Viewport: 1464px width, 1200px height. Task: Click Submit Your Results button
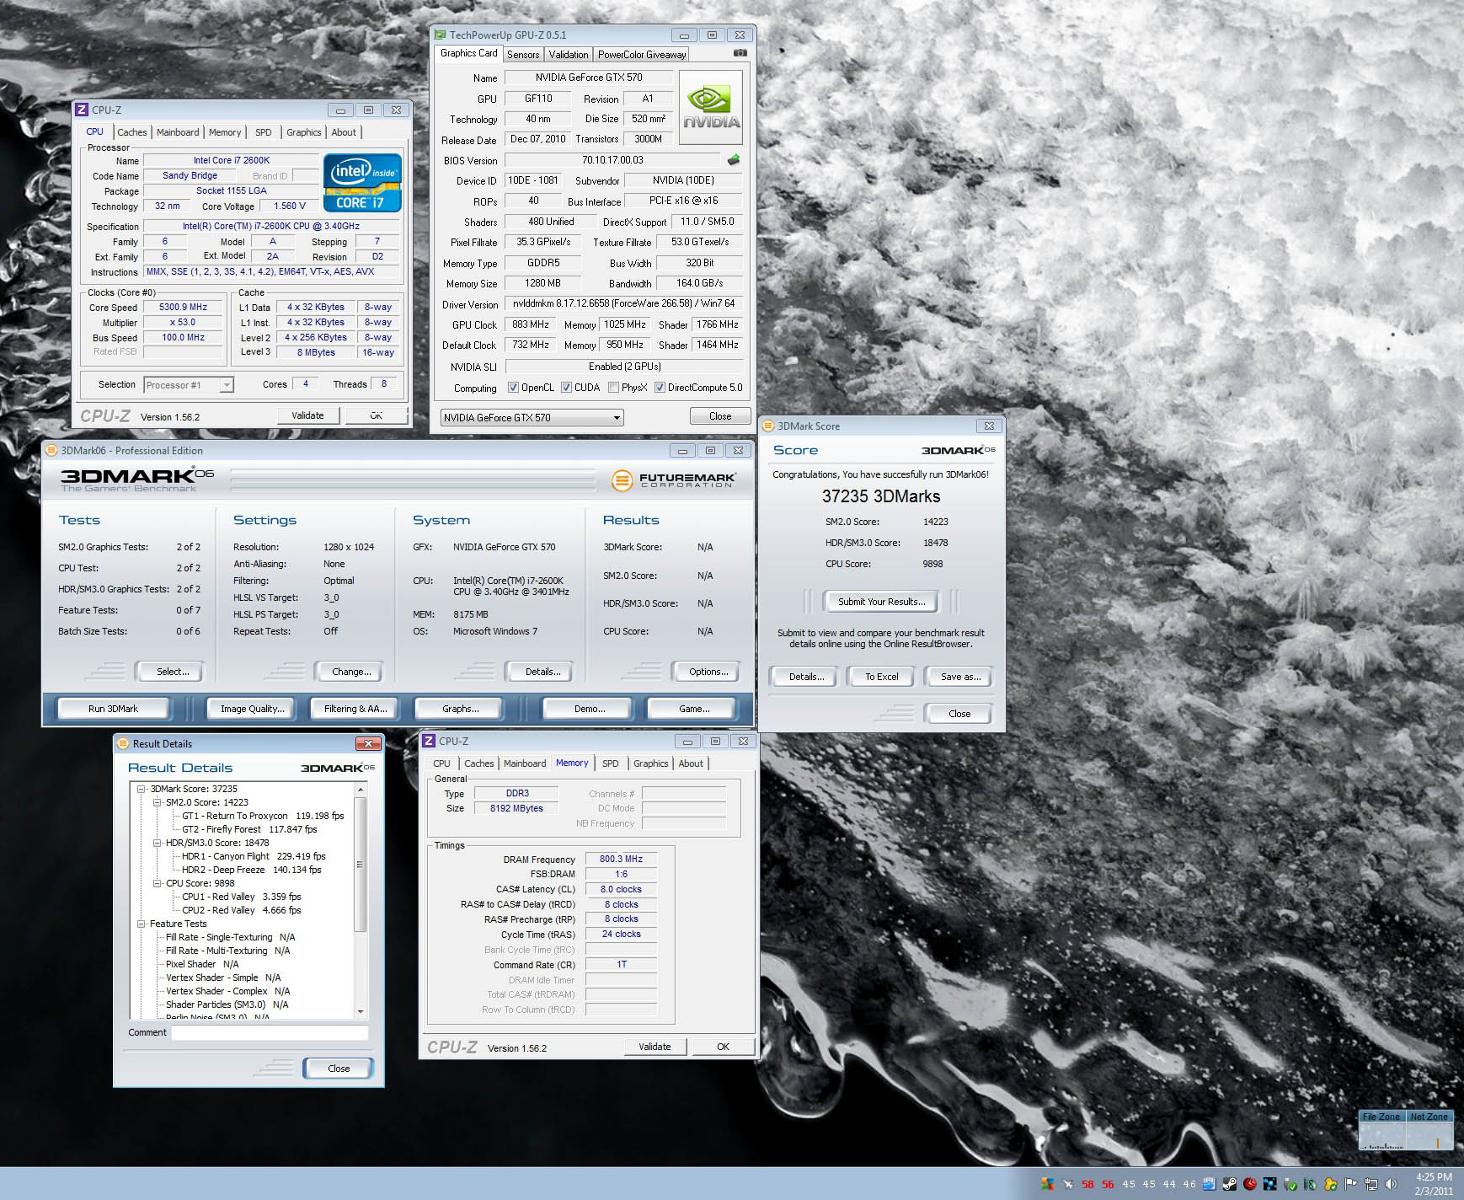[881, 601]
